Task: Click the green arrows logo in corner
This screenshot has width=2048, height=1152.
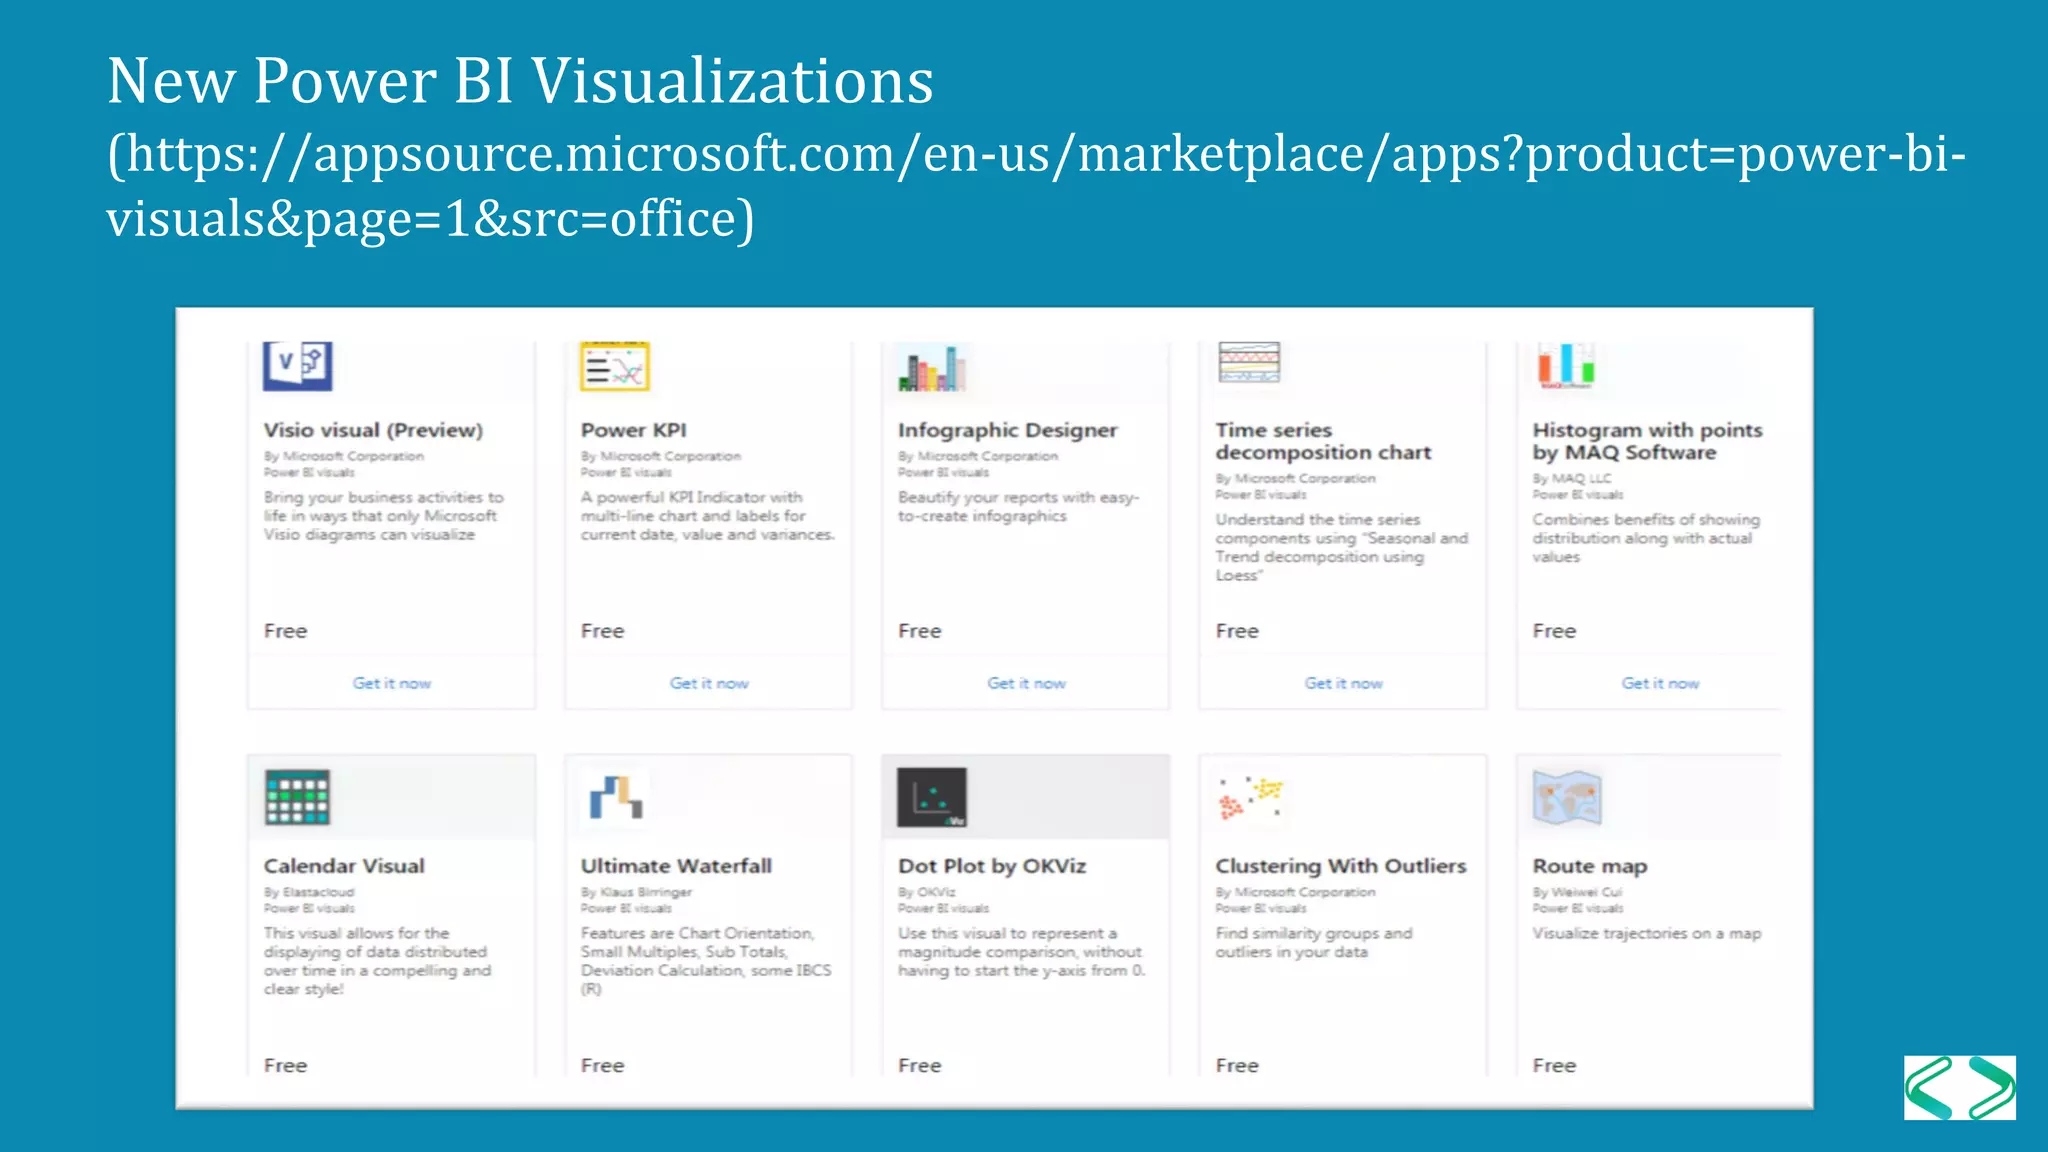Action: pos(1960,1088)
